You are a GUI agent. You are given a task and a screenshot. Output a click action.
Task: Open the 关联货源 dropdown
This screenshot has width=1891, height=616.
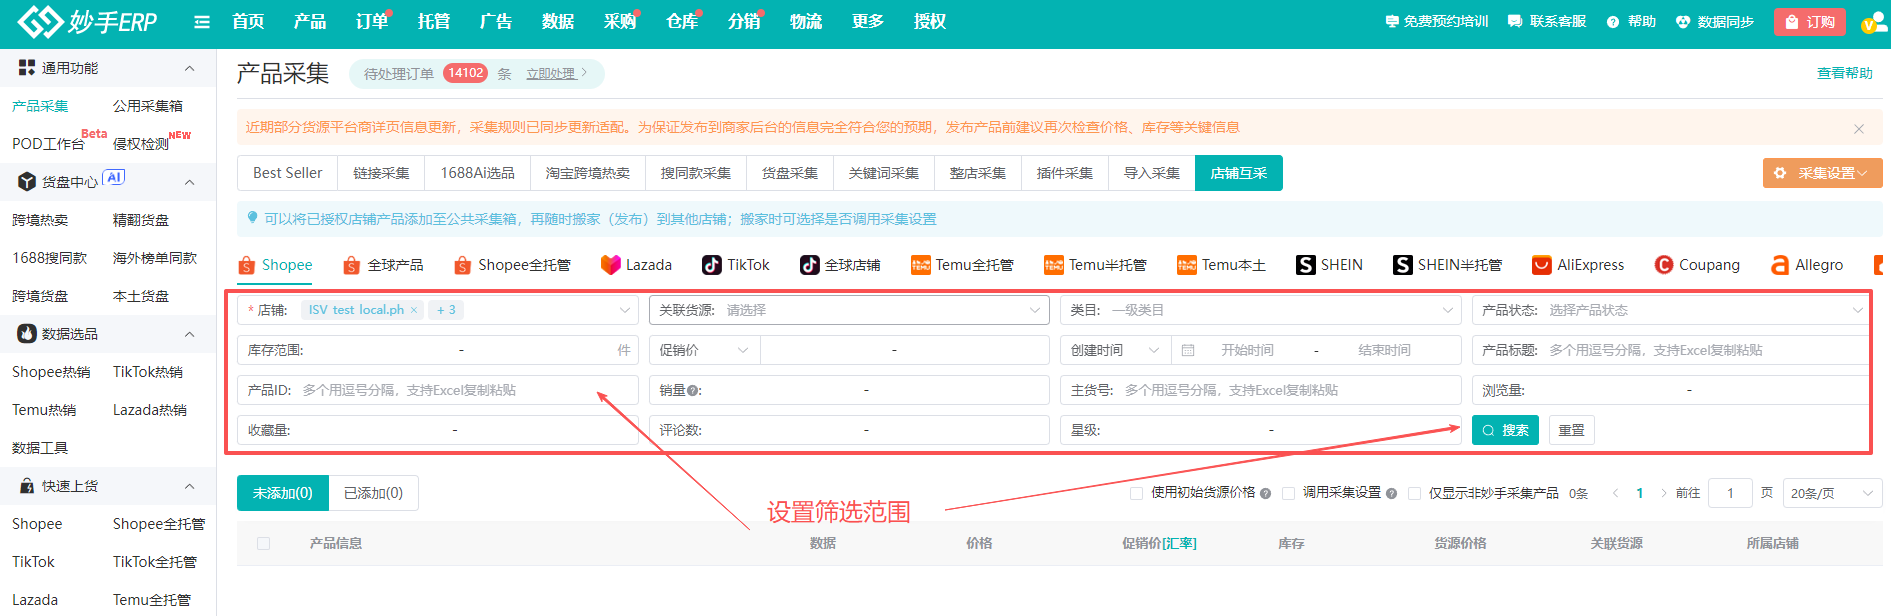[x=849, y=310]
